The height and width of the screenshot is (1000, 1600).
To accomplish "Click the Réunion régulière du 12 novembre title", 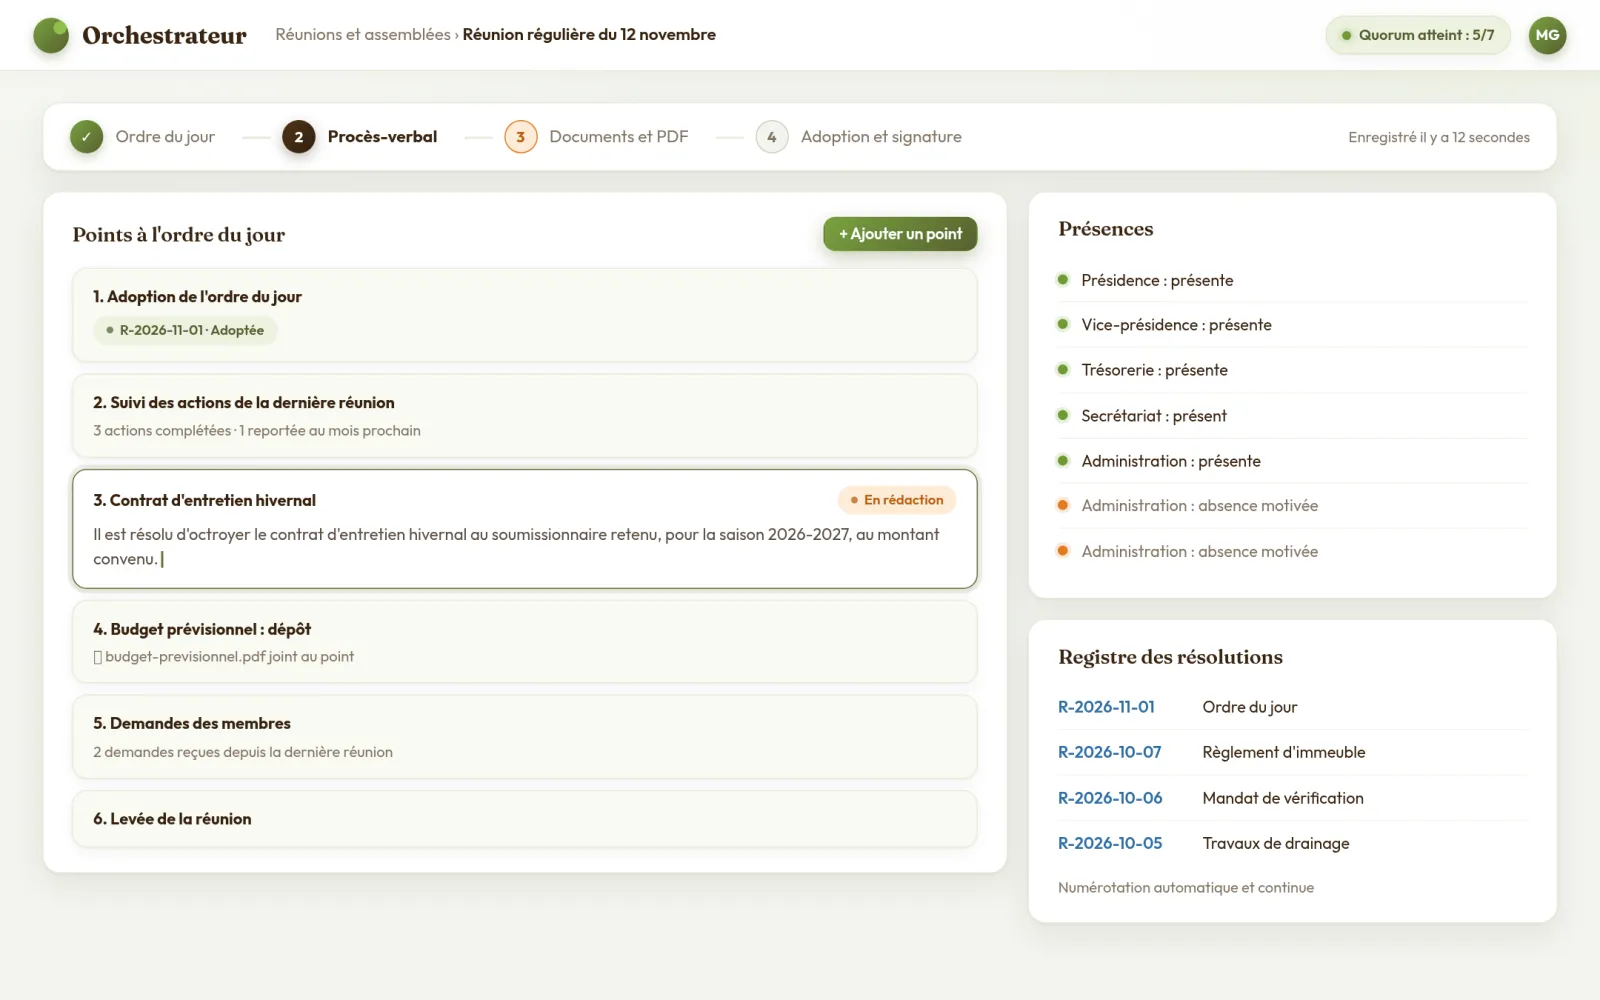I will 589,35.
